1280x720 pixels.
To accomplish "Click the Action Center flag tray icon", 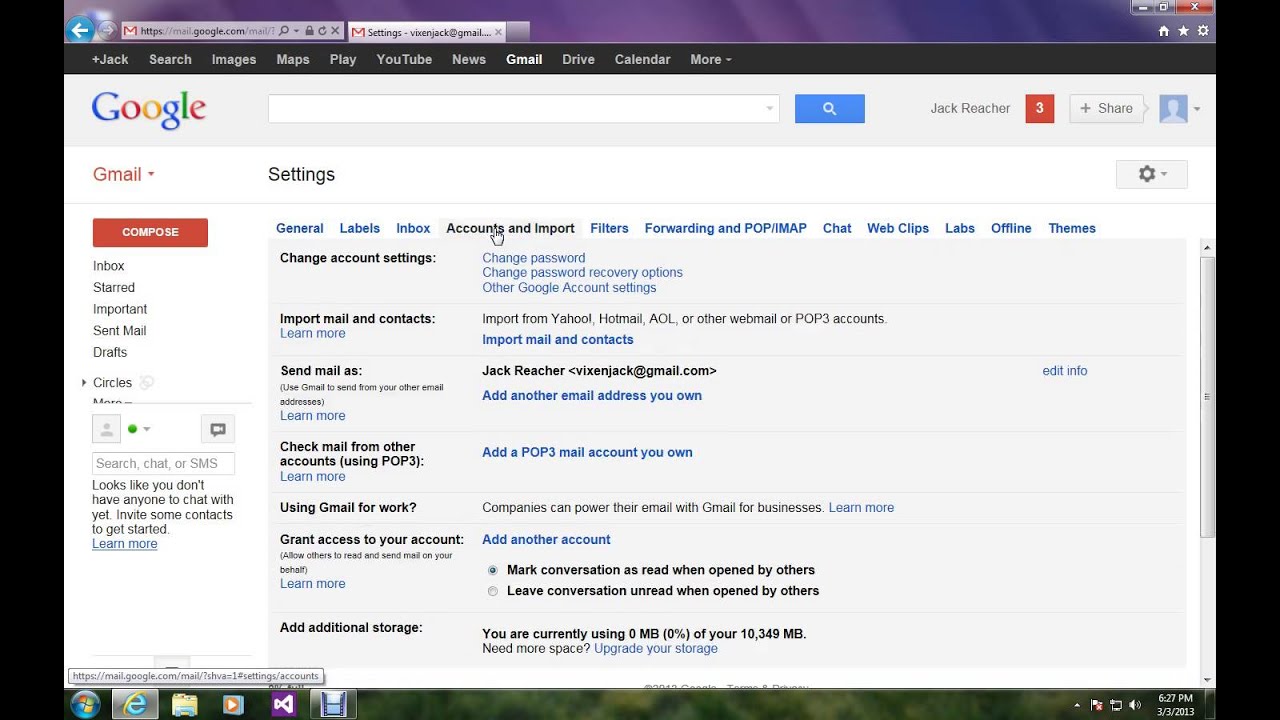I will [1098, 705].
